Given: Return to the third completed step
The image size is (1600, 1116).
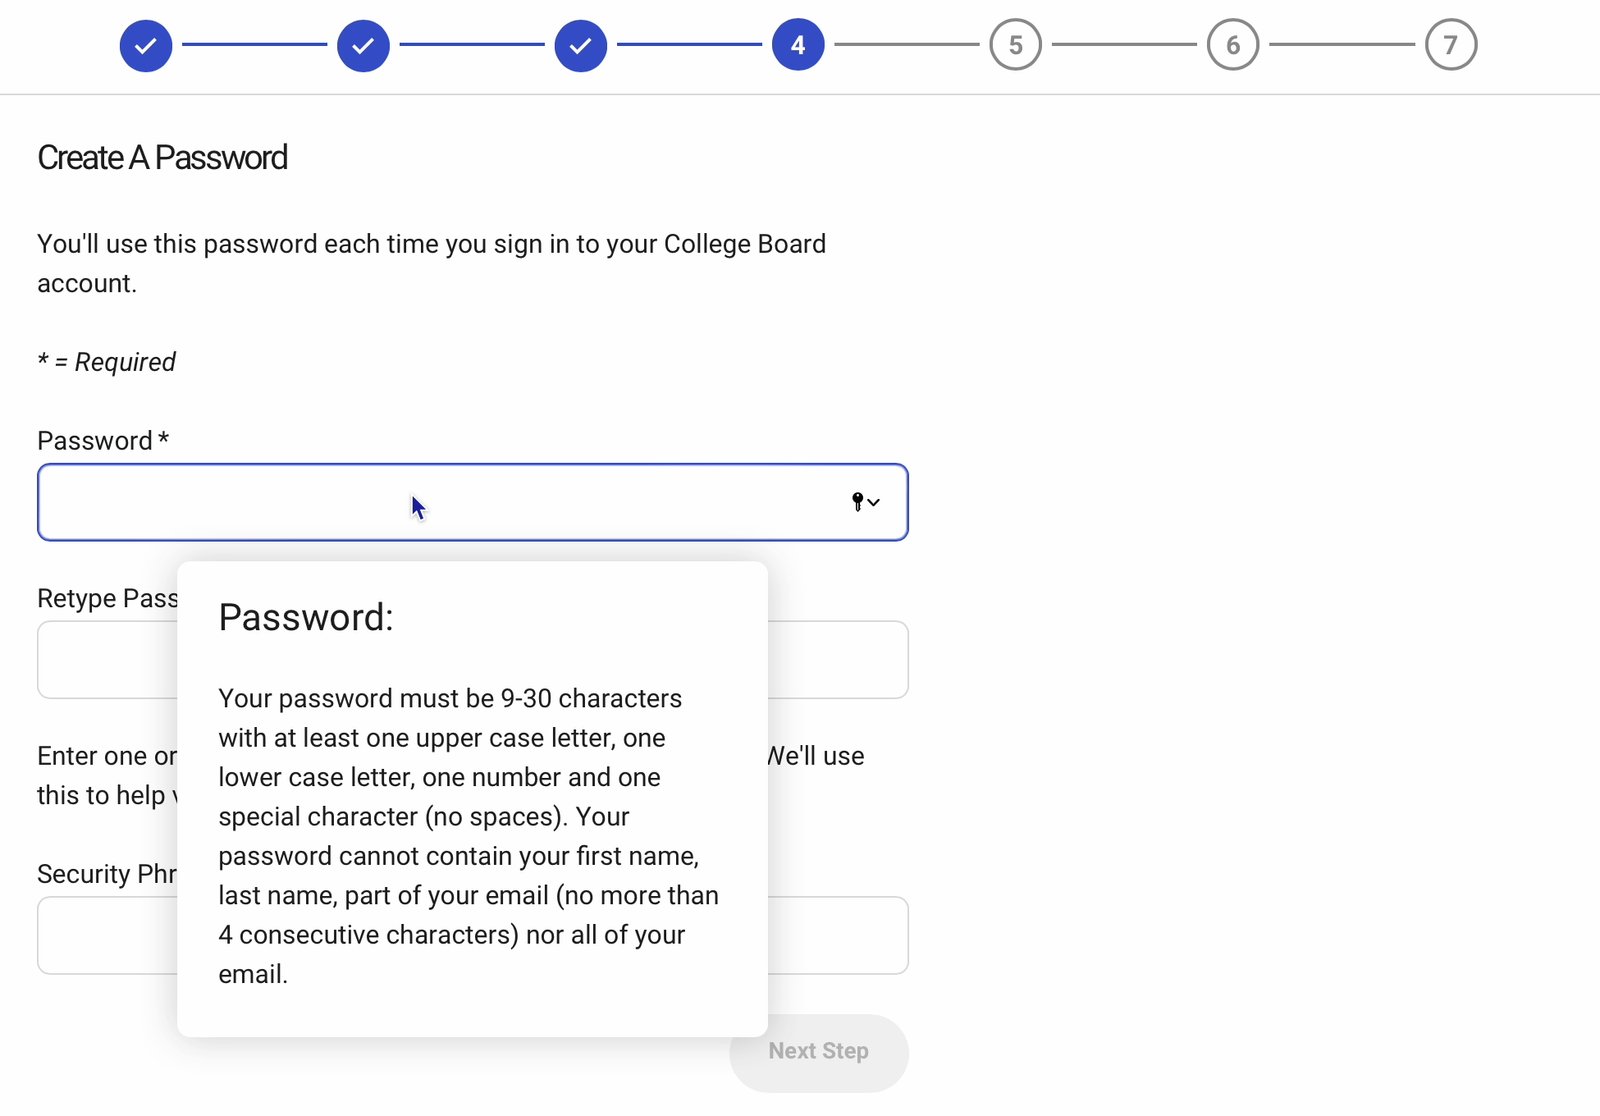Looking at the screenshot, I should tap(581, 45).
